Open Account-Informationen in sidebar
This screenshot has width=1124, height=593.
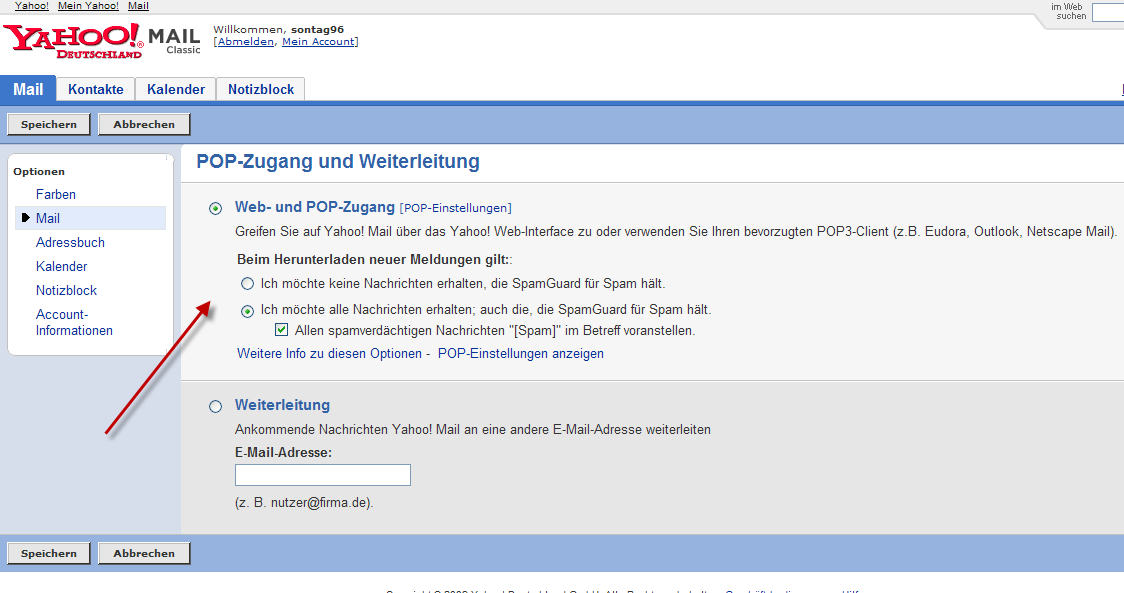click(75, 323)
